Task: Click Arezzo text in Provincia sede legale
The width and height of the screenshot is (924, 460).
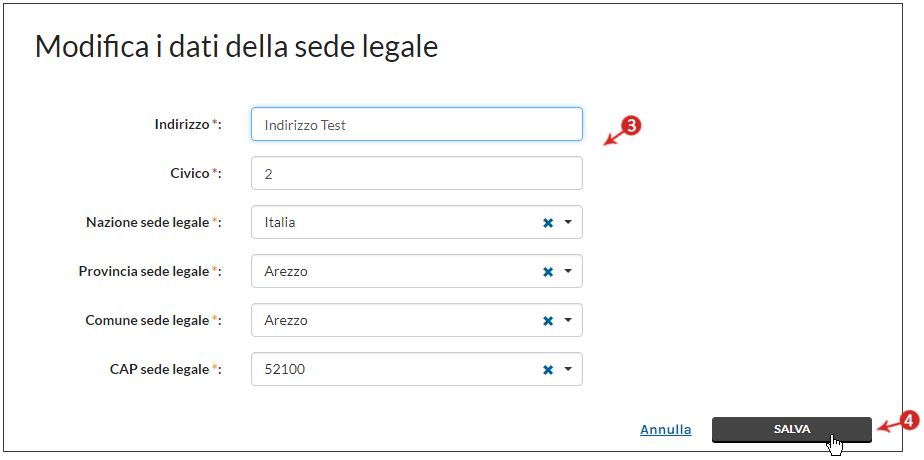Action: click(286, 272)
